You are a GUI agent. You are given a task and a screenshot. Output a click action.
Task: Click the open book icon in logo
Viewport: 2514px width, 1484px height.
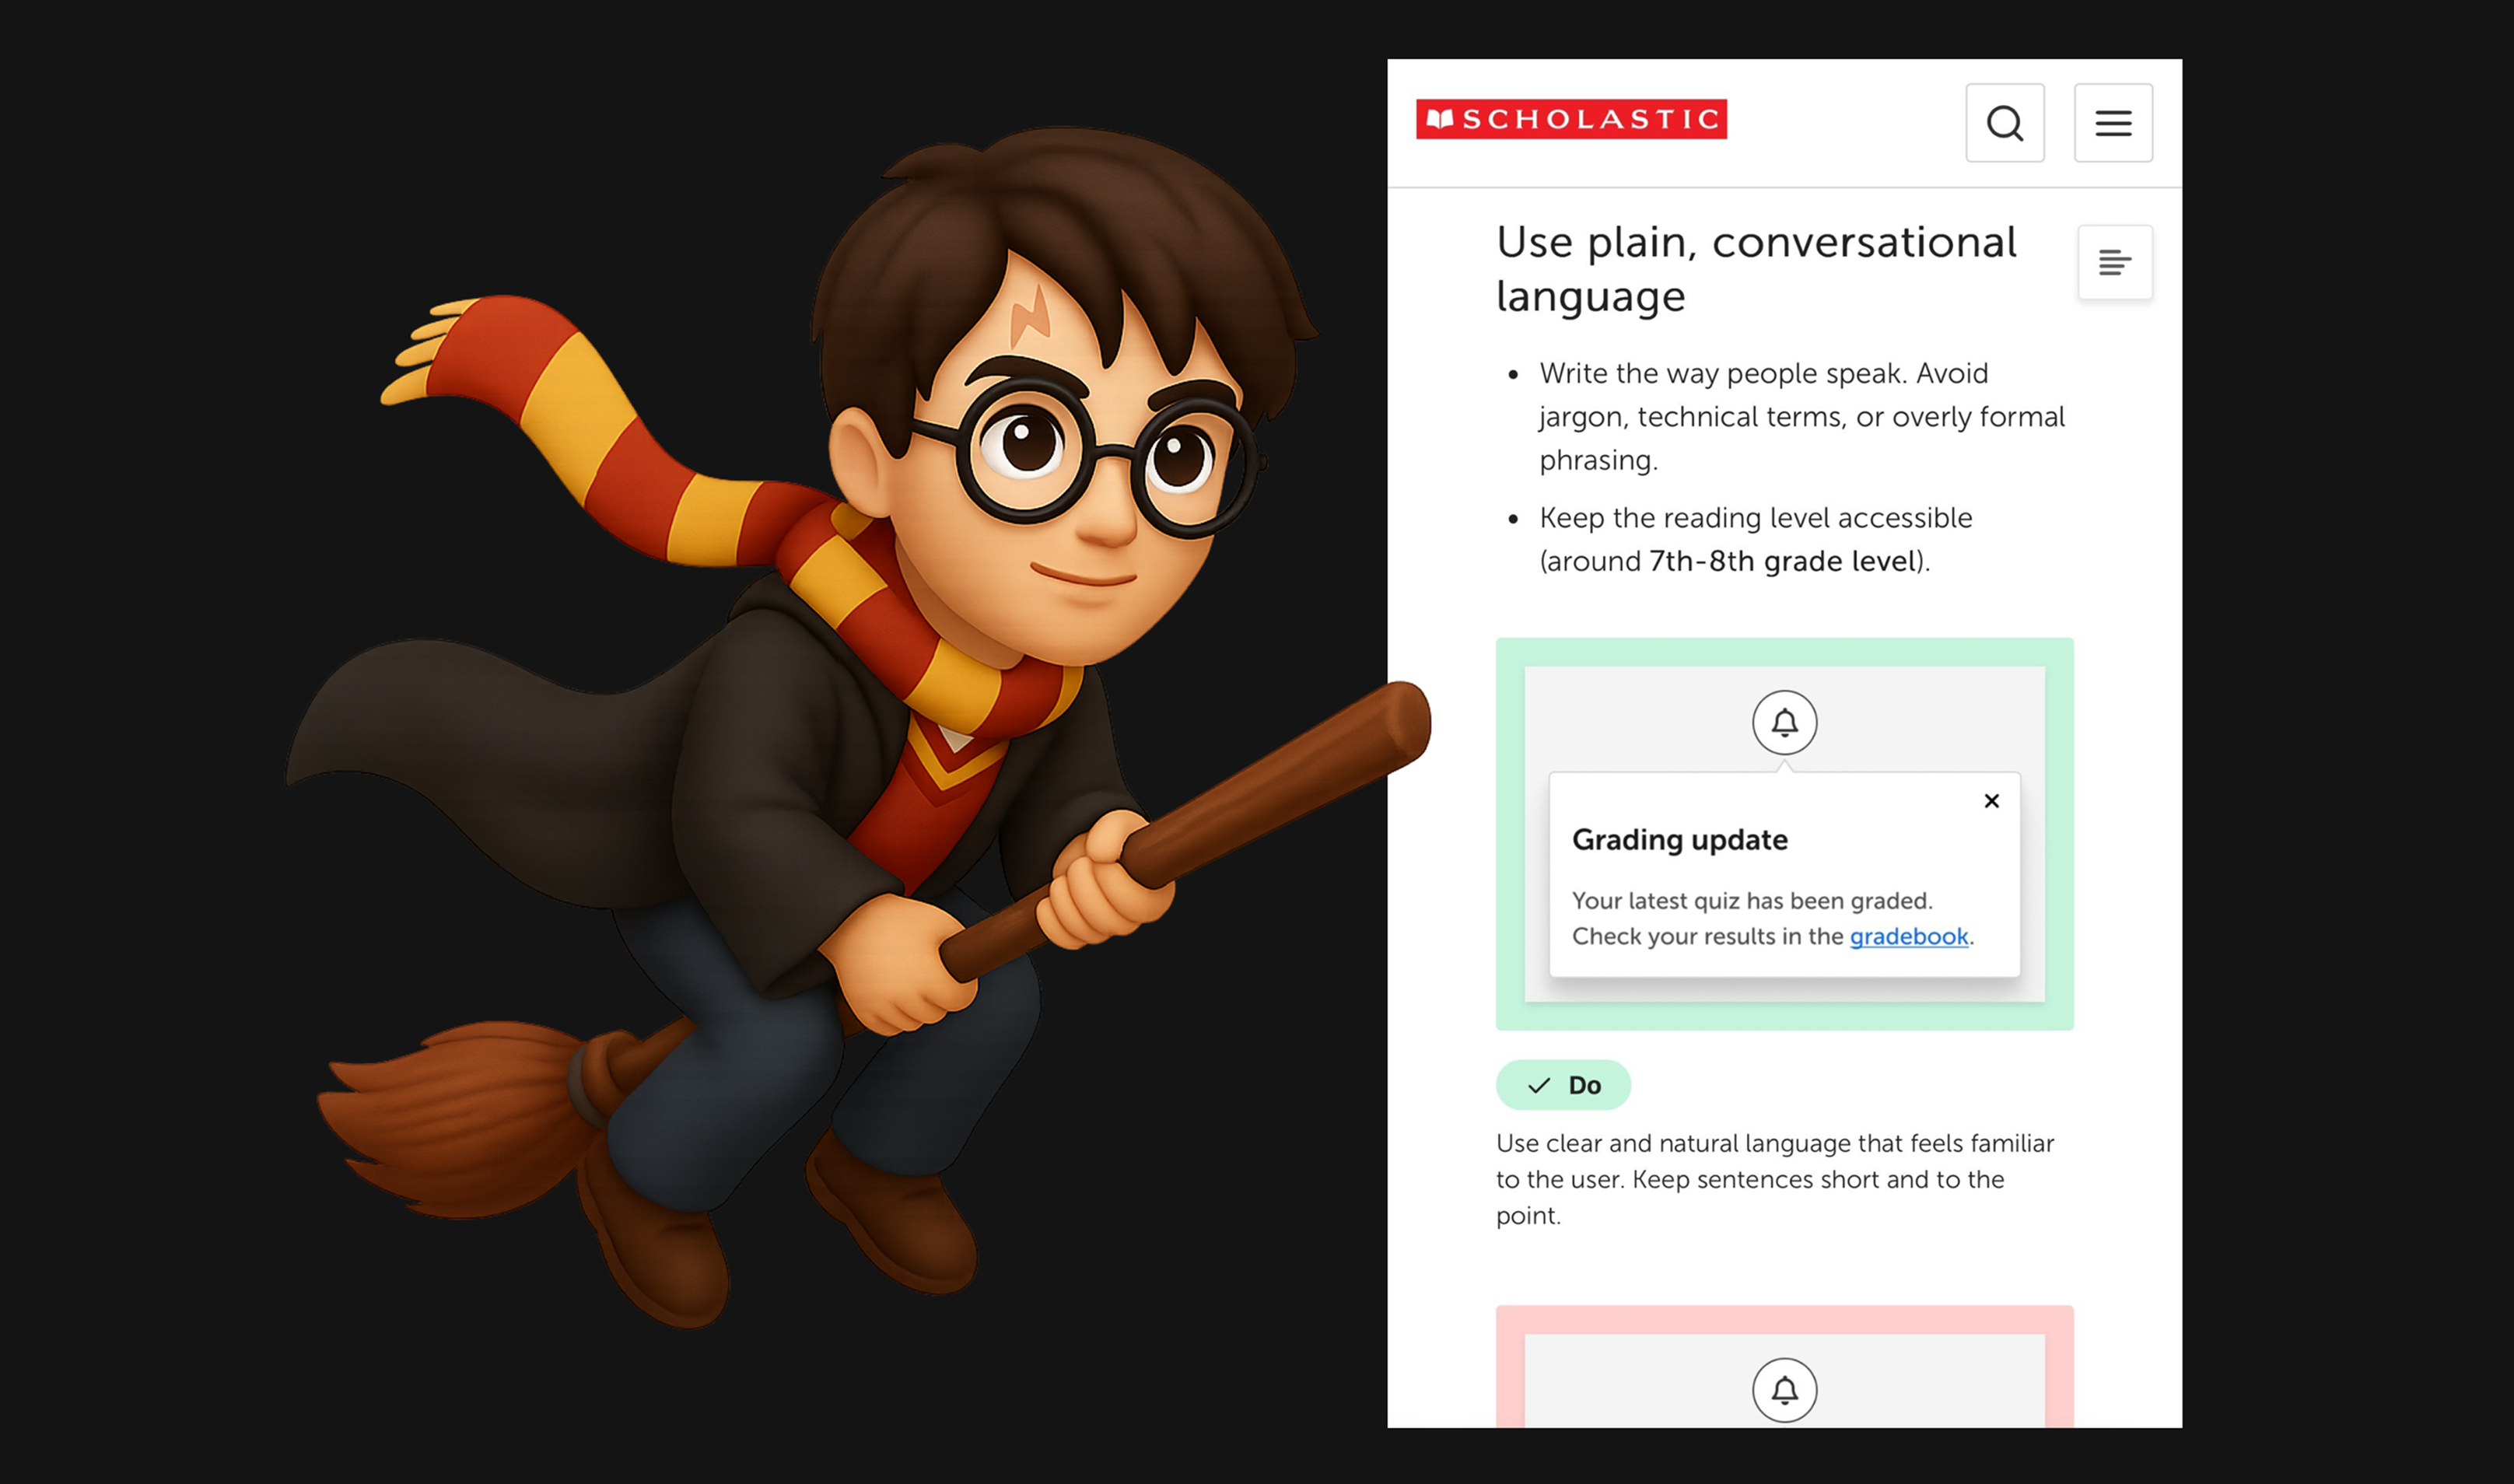tap(1439, 120)
